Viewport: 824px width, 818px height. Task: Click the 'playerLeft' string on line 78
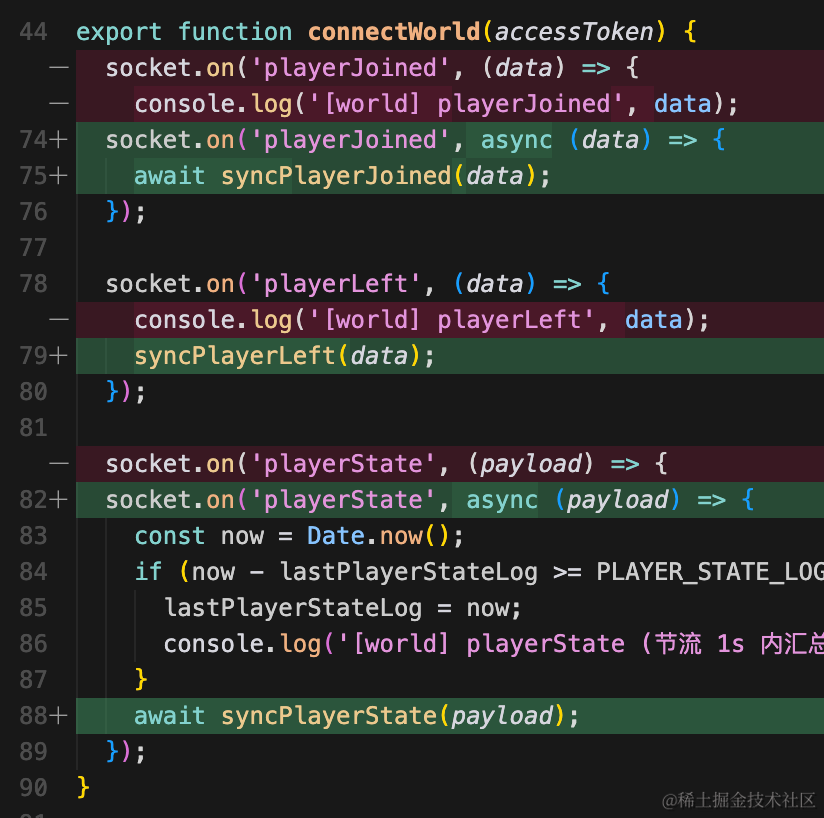pos(336,284)
